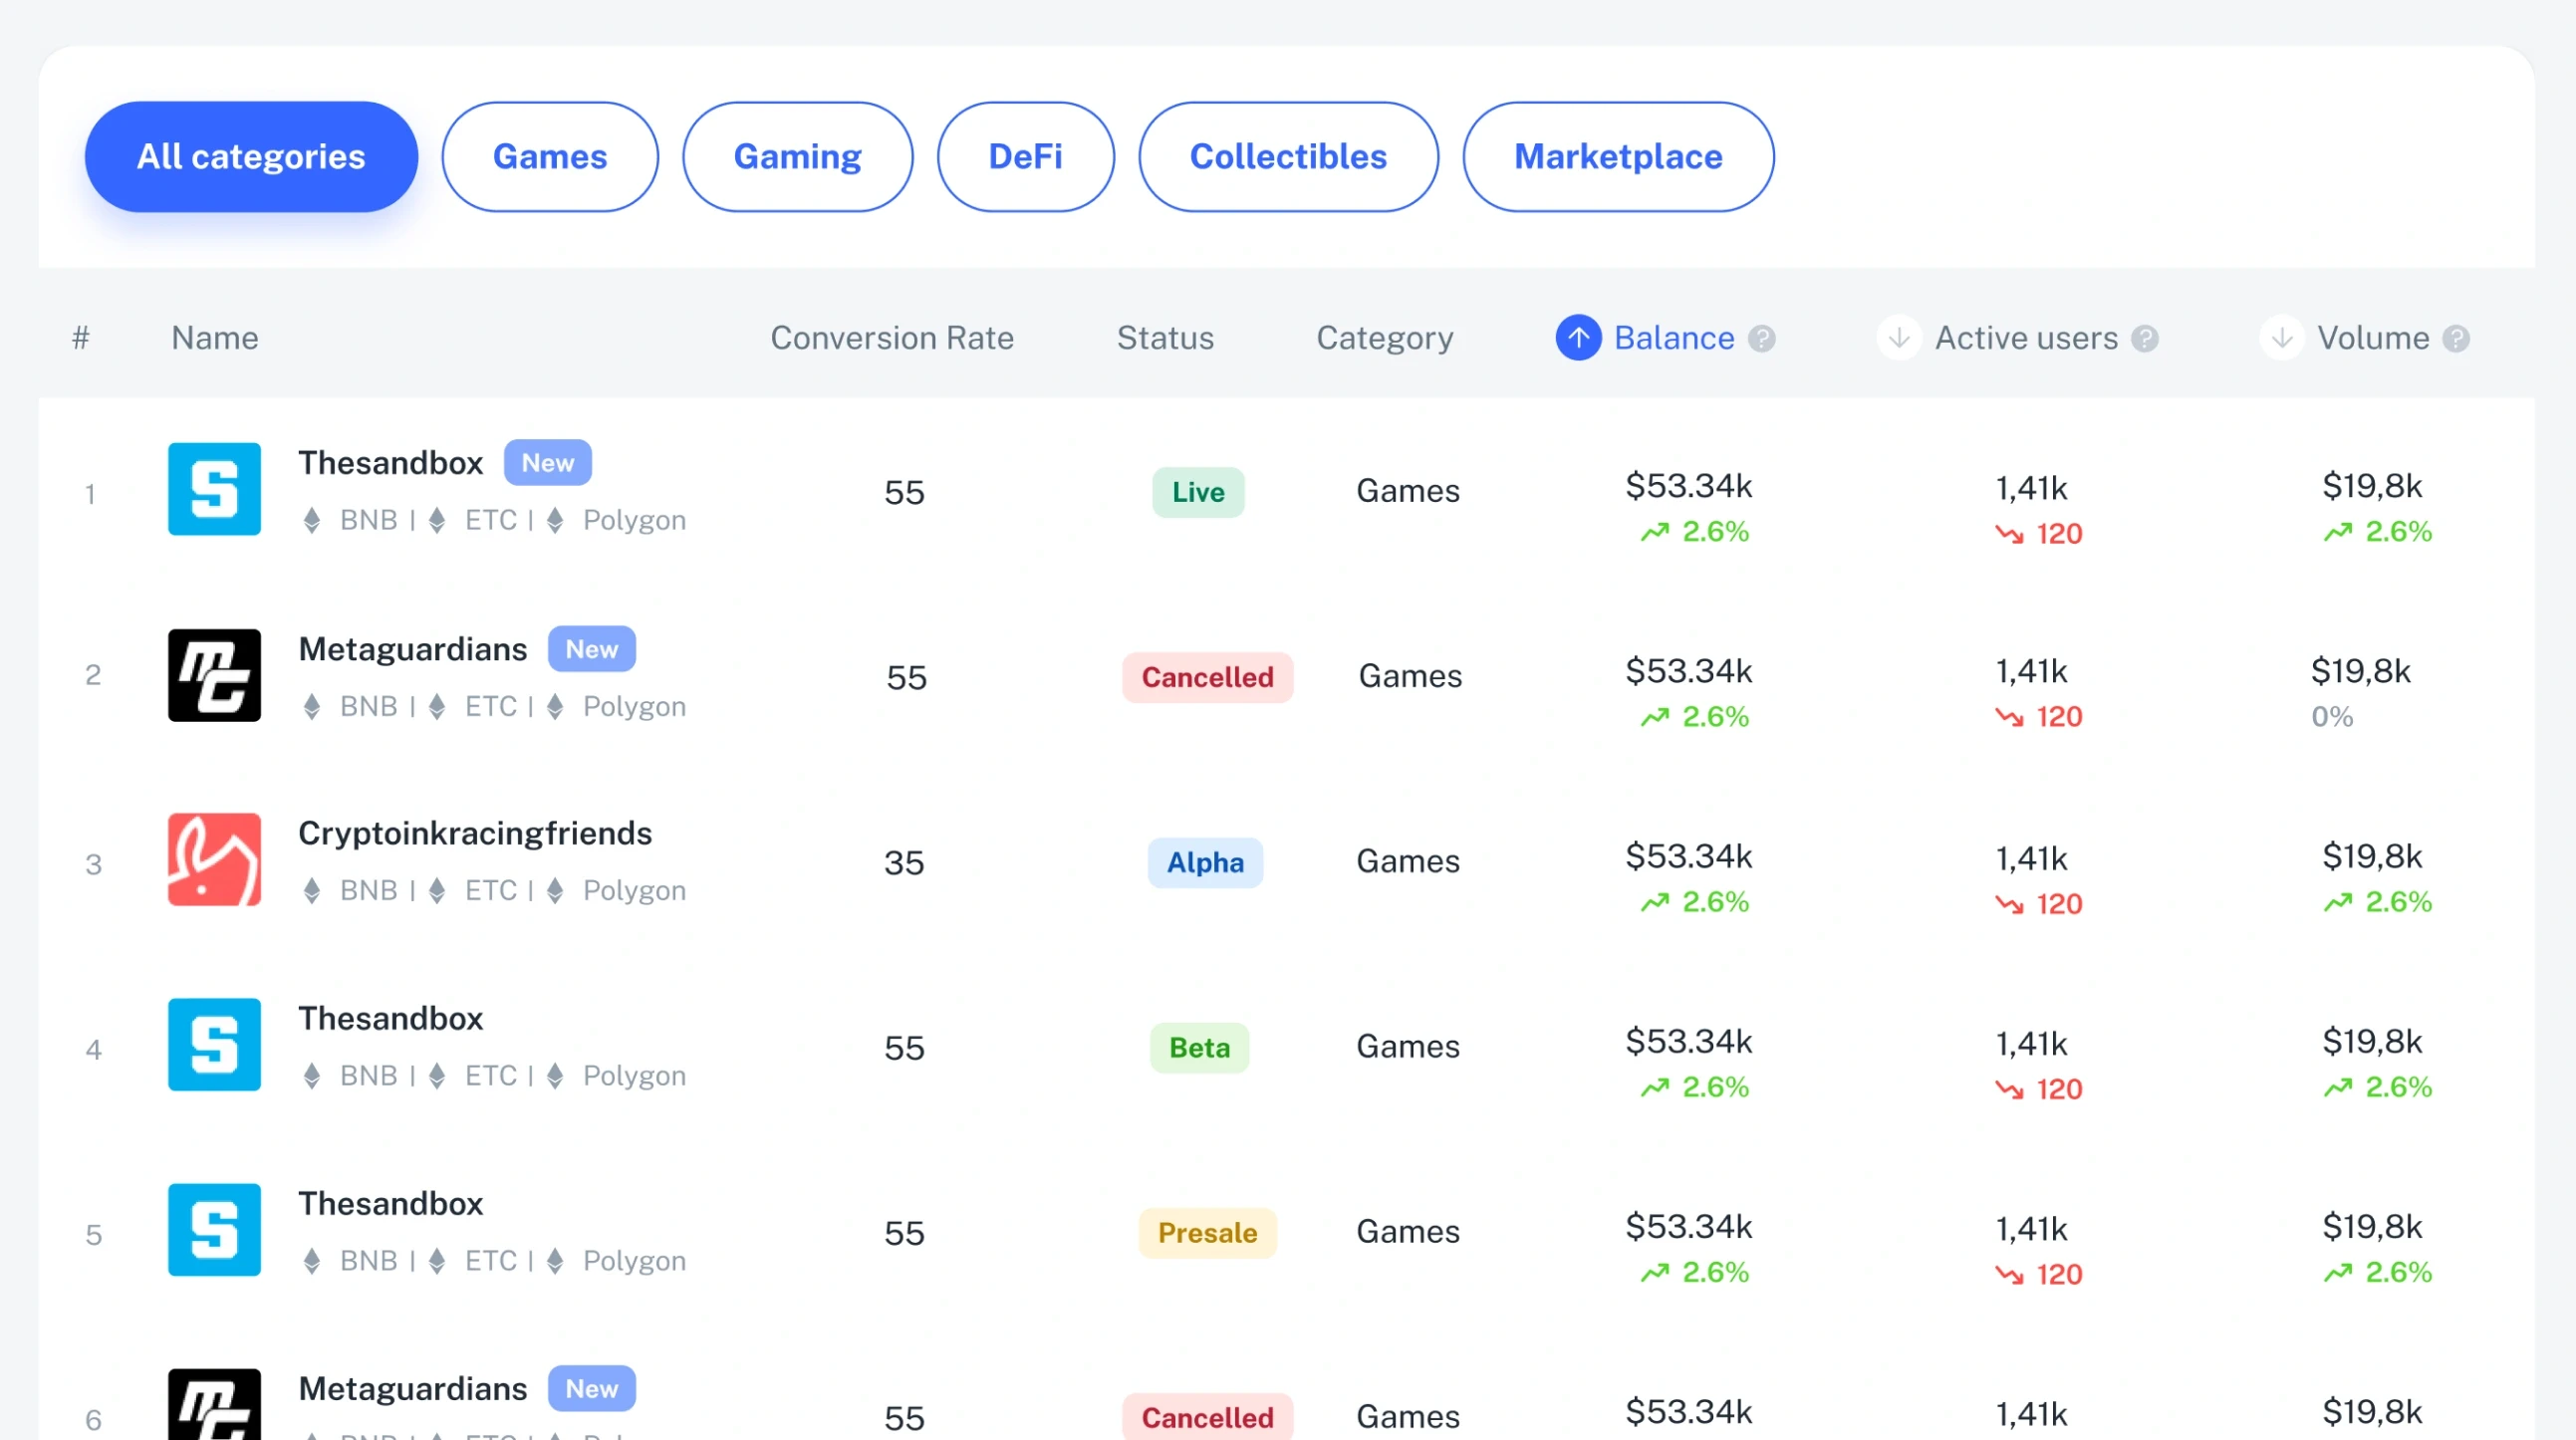Open the Active users help question mark
Screen dimensions: 2576x1440
(x=2145, y=339)
